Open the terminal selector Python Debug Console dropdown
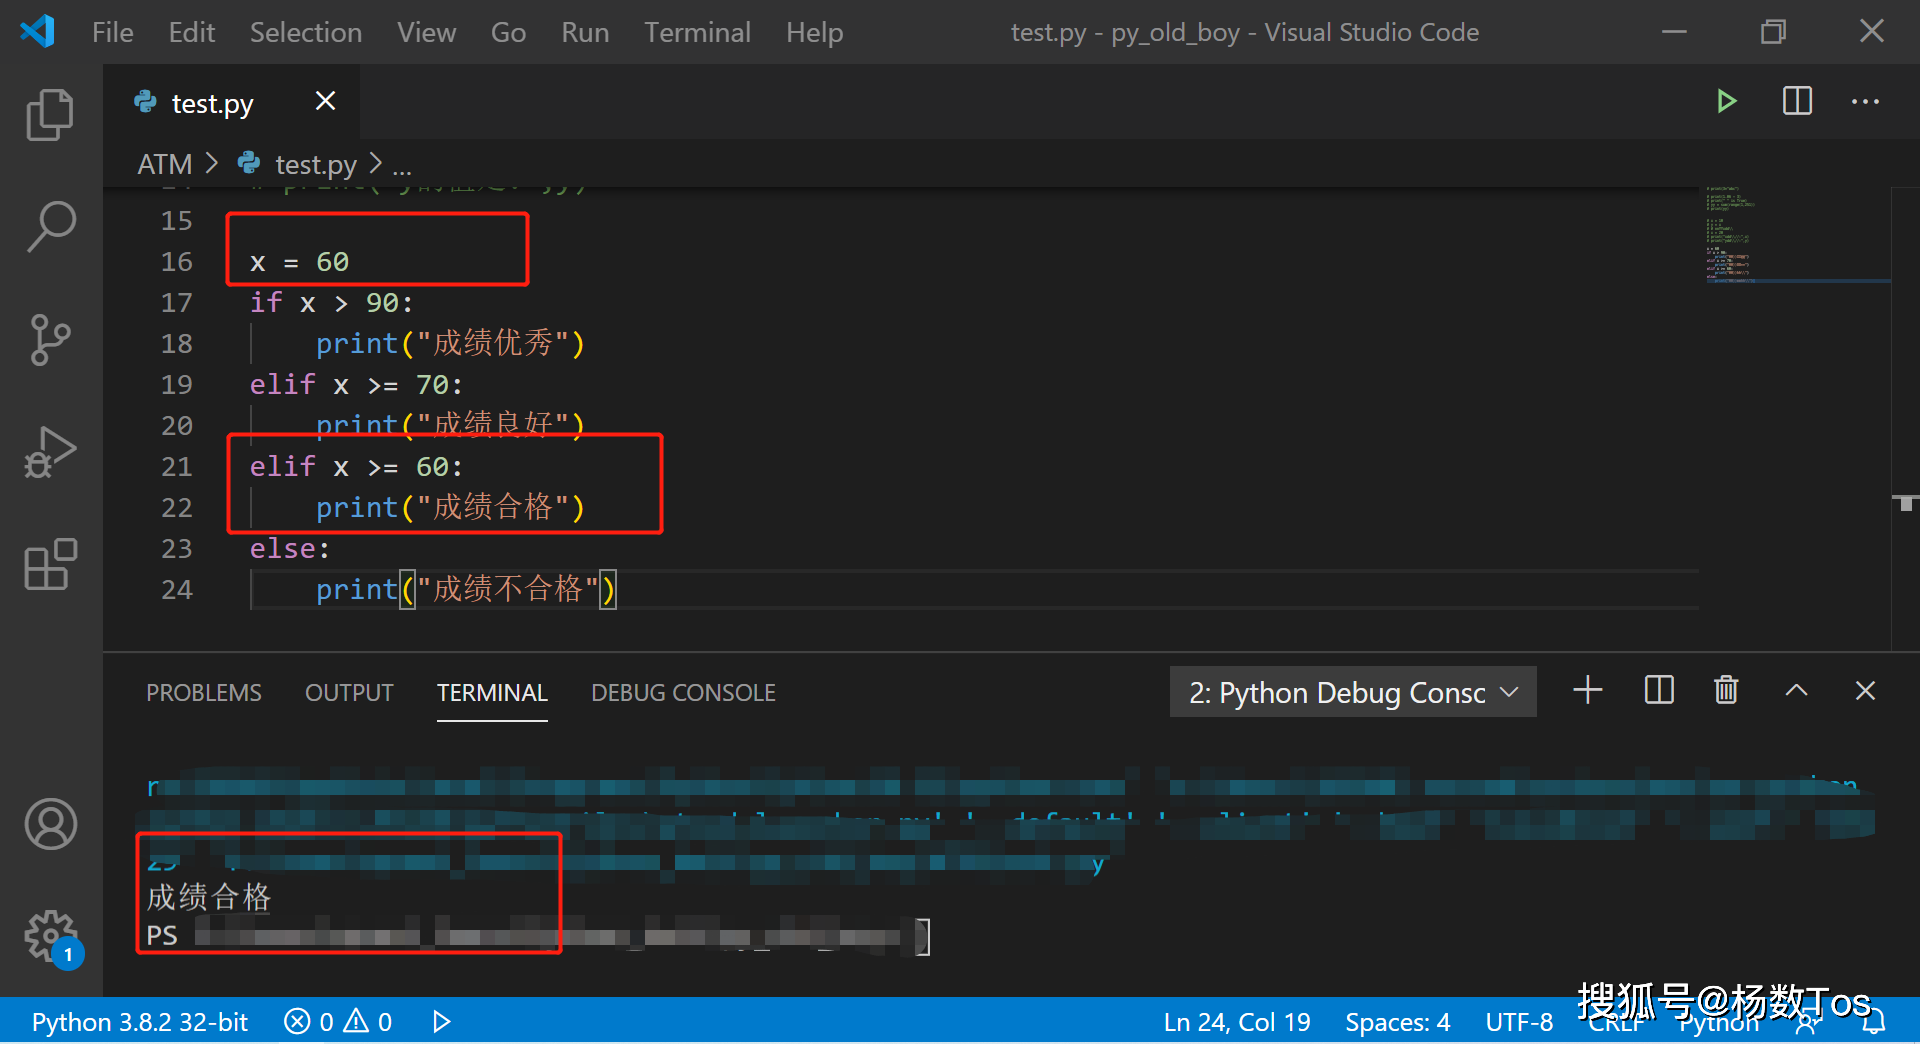The height and width of the screenshot is (1044, 1920). point(1353,692)
